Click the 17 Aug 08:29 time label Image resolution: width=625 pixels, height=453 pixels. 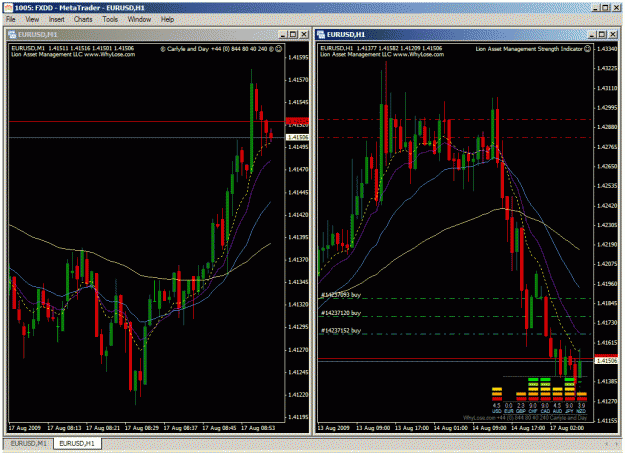[x=142, y=428]
